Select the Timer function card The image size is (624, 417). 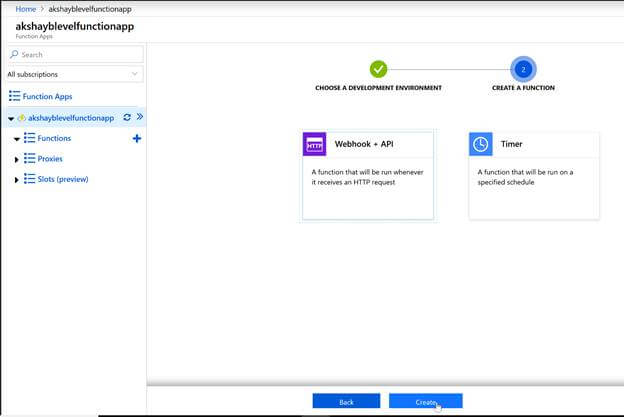pos(534,175)
